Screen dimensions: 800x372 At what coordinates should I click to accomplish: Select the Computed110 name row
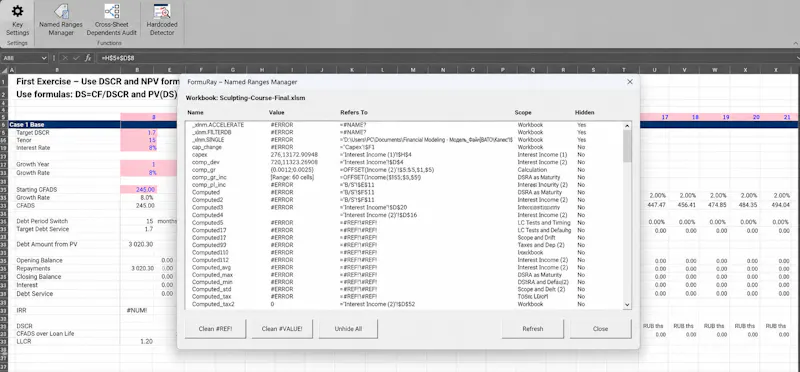click(x=404, y=252)
